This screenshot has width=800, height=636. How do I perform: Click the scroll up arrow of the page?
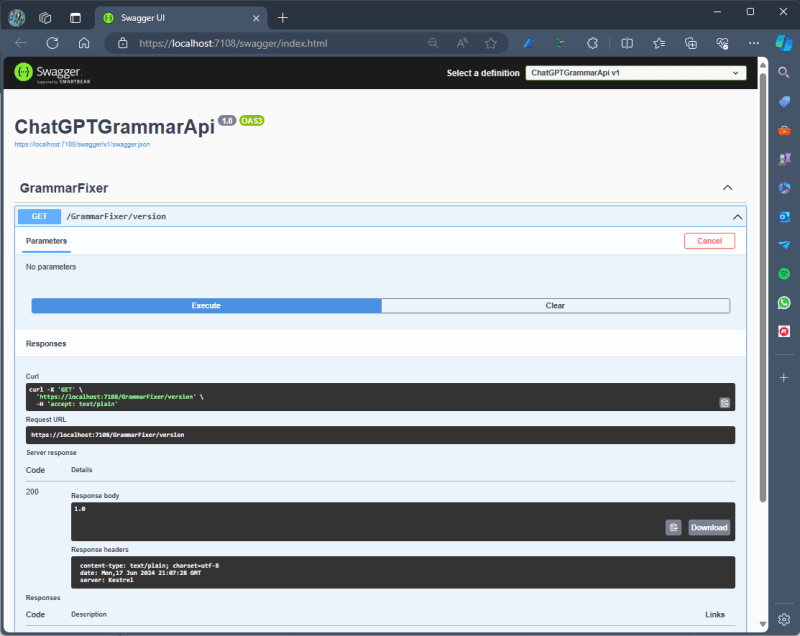click(763, 65)
